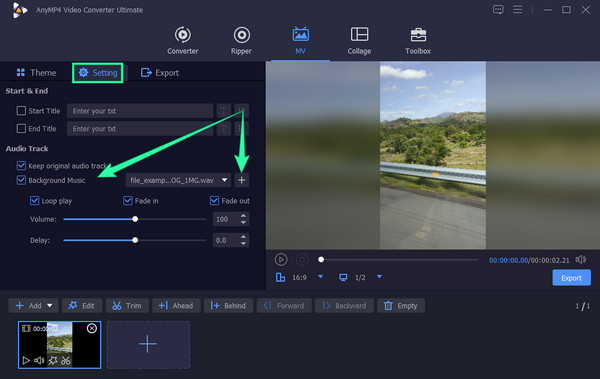Toggle Keep original audio track
600x379 pixels.
(x=21, y=165)
